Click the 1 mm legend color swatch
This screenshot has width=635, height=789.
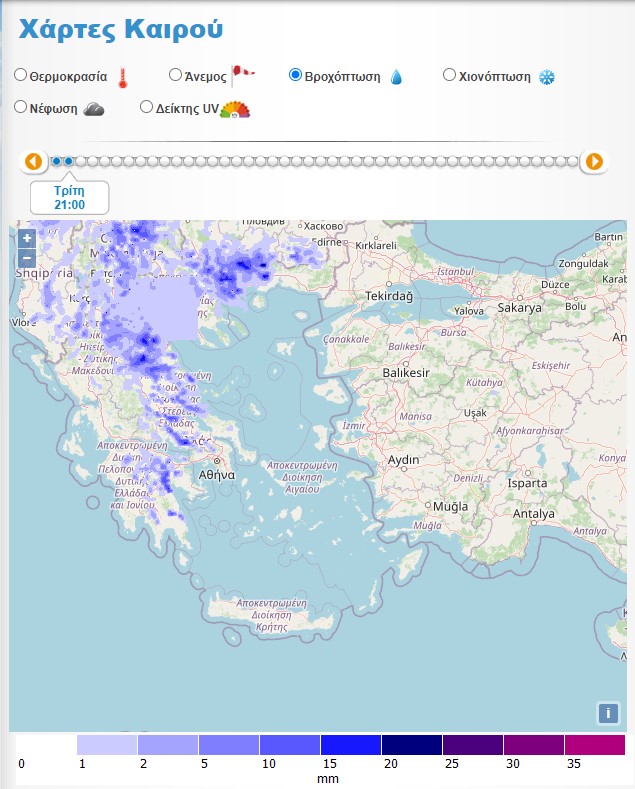click(x=107, y=745)
